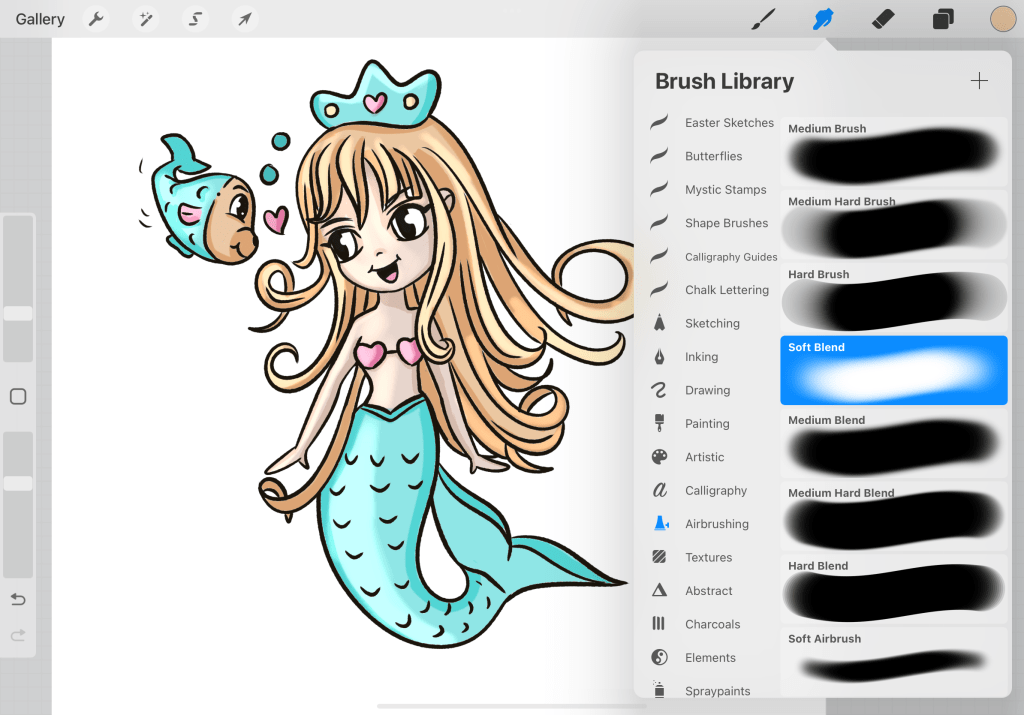Open the Adjustments magic wand menu
The width and height of the screenshot is (1024, 715).
click(x=146, y=19)
